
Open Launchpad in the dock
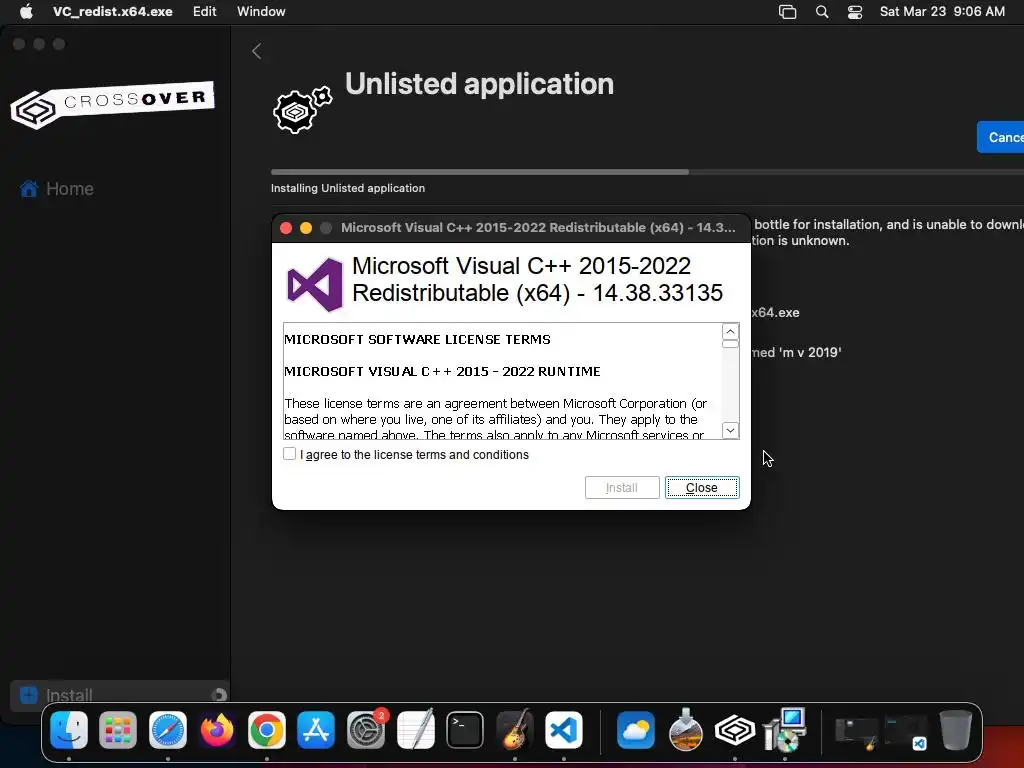118,730
